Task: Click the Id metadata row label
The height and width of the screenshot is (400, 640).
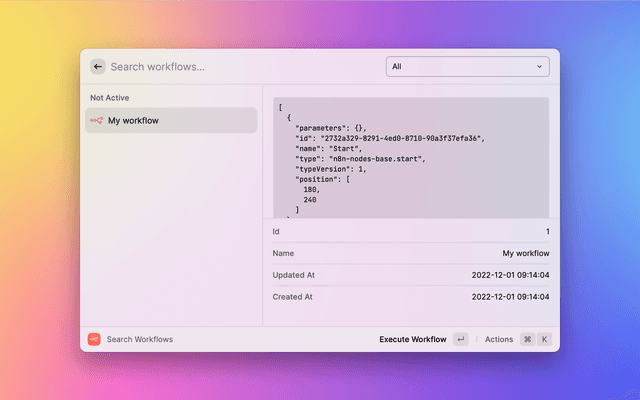Action: (x=276, y=232)
